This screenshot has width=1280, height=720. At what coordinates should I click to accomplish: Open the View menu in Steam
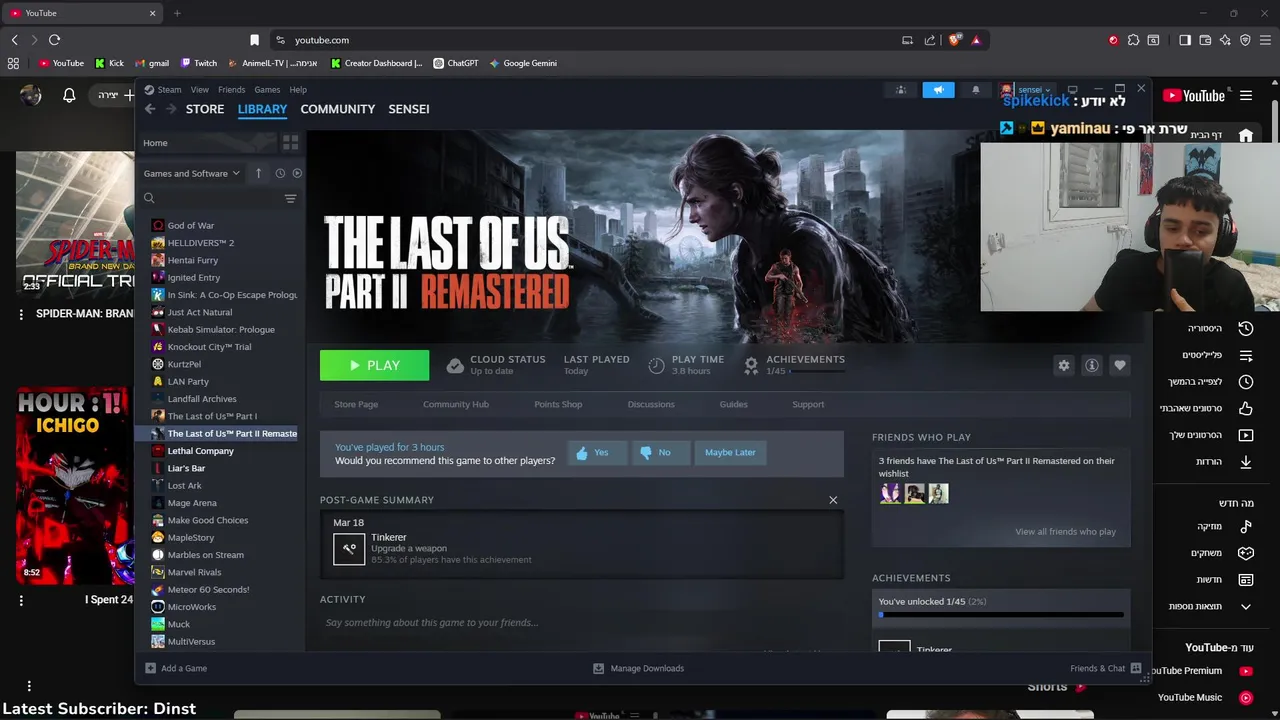[x=200, y=90]
